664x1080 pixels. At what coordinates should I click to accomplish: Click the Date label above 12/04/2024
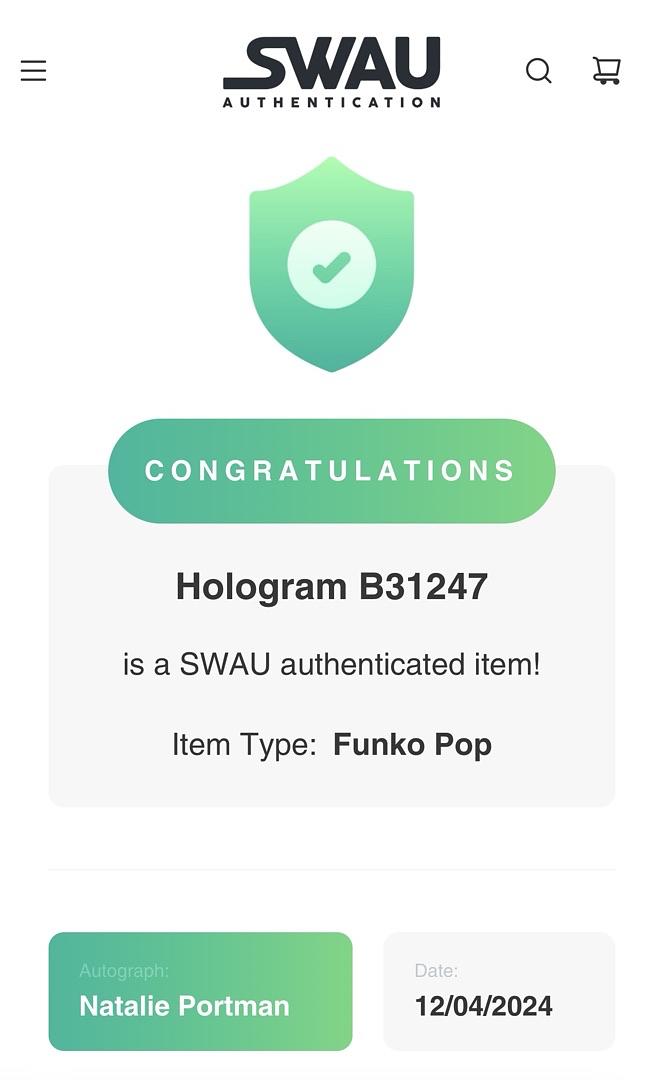(436, 970)
